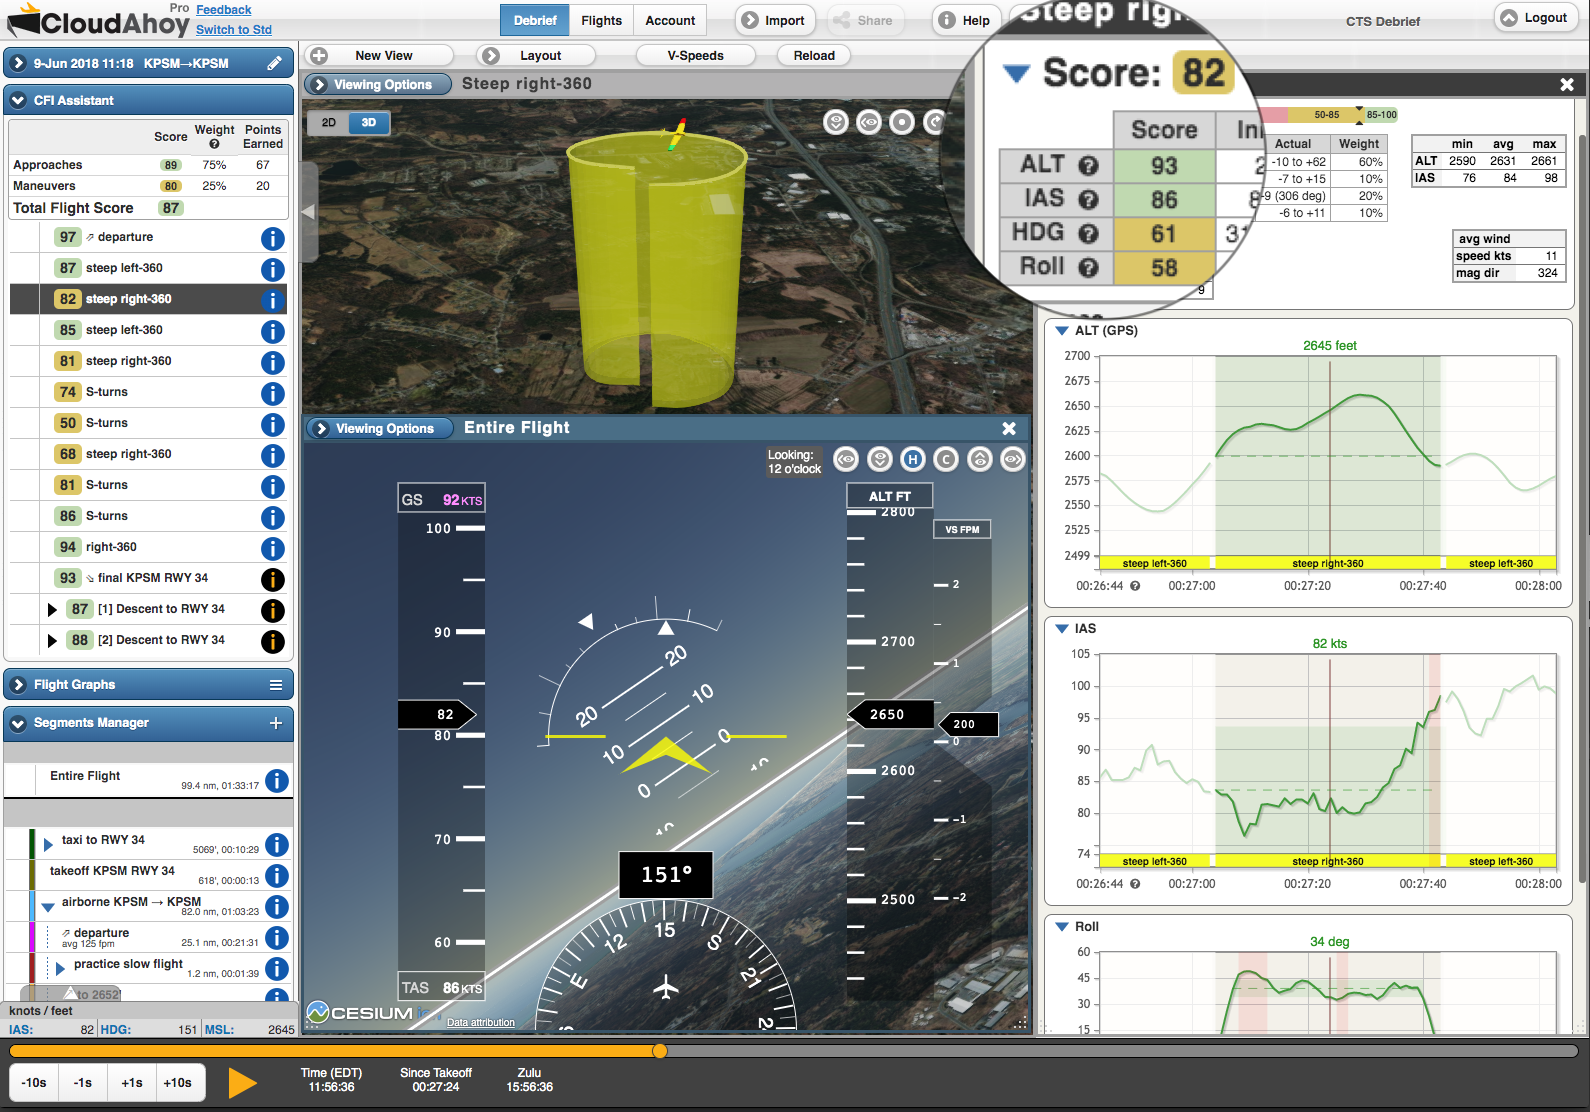
Task: Expand the airborne KPSM → KPSM segment
Action: coord(48,908)
